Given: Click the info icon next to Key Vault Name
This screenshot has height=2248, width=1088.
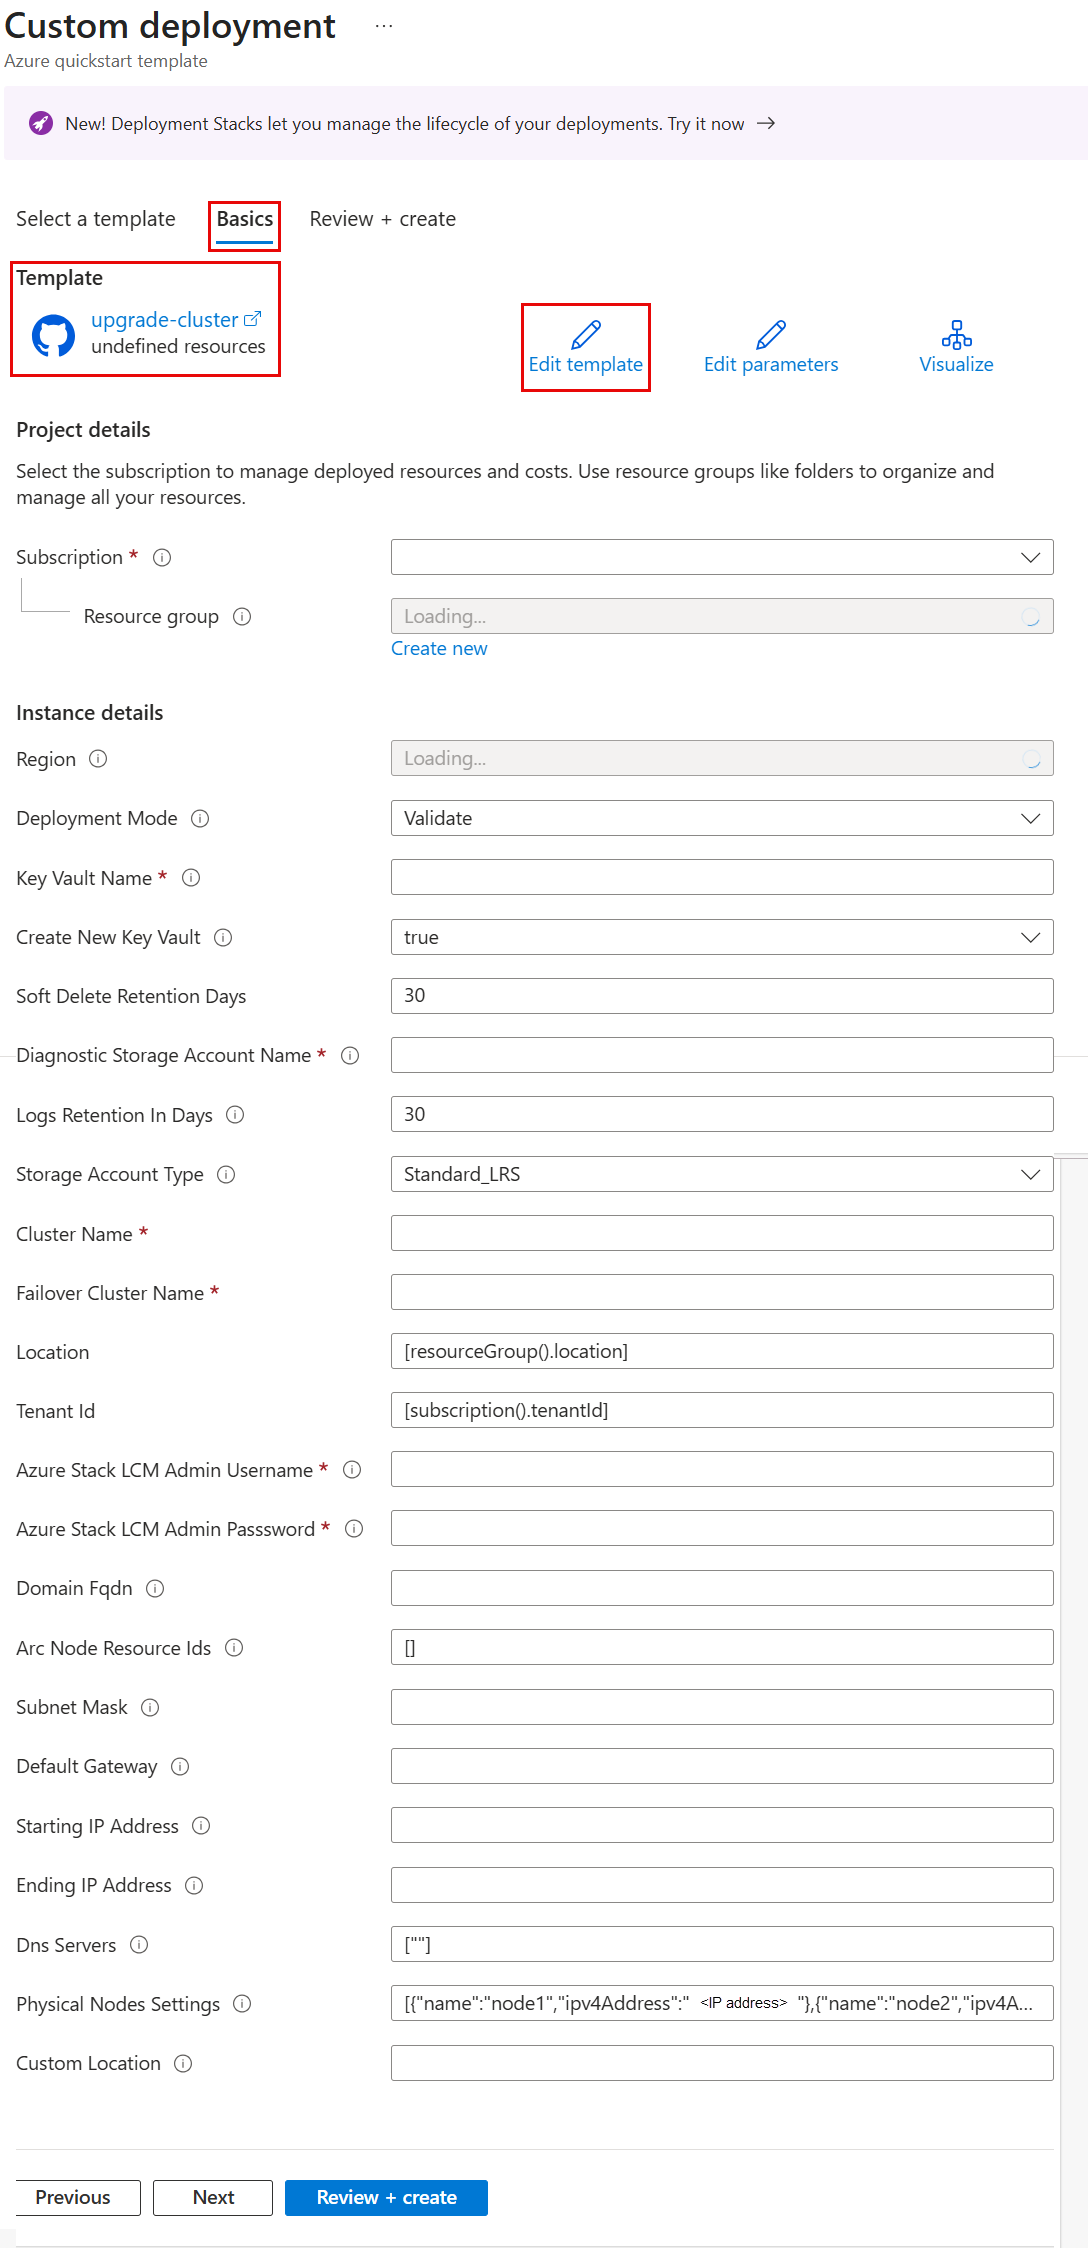Looking at the screenshot, I should tap(191, 878).
